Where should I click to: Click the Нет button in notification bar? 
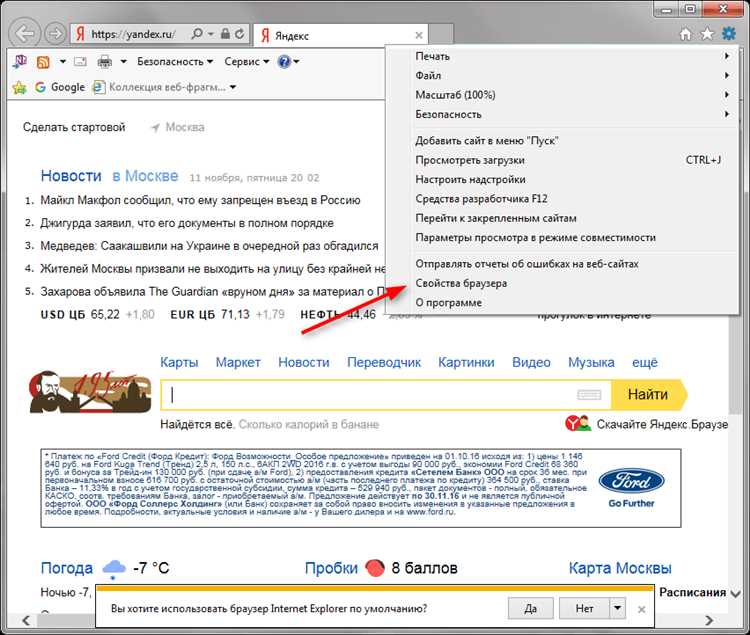584,608
